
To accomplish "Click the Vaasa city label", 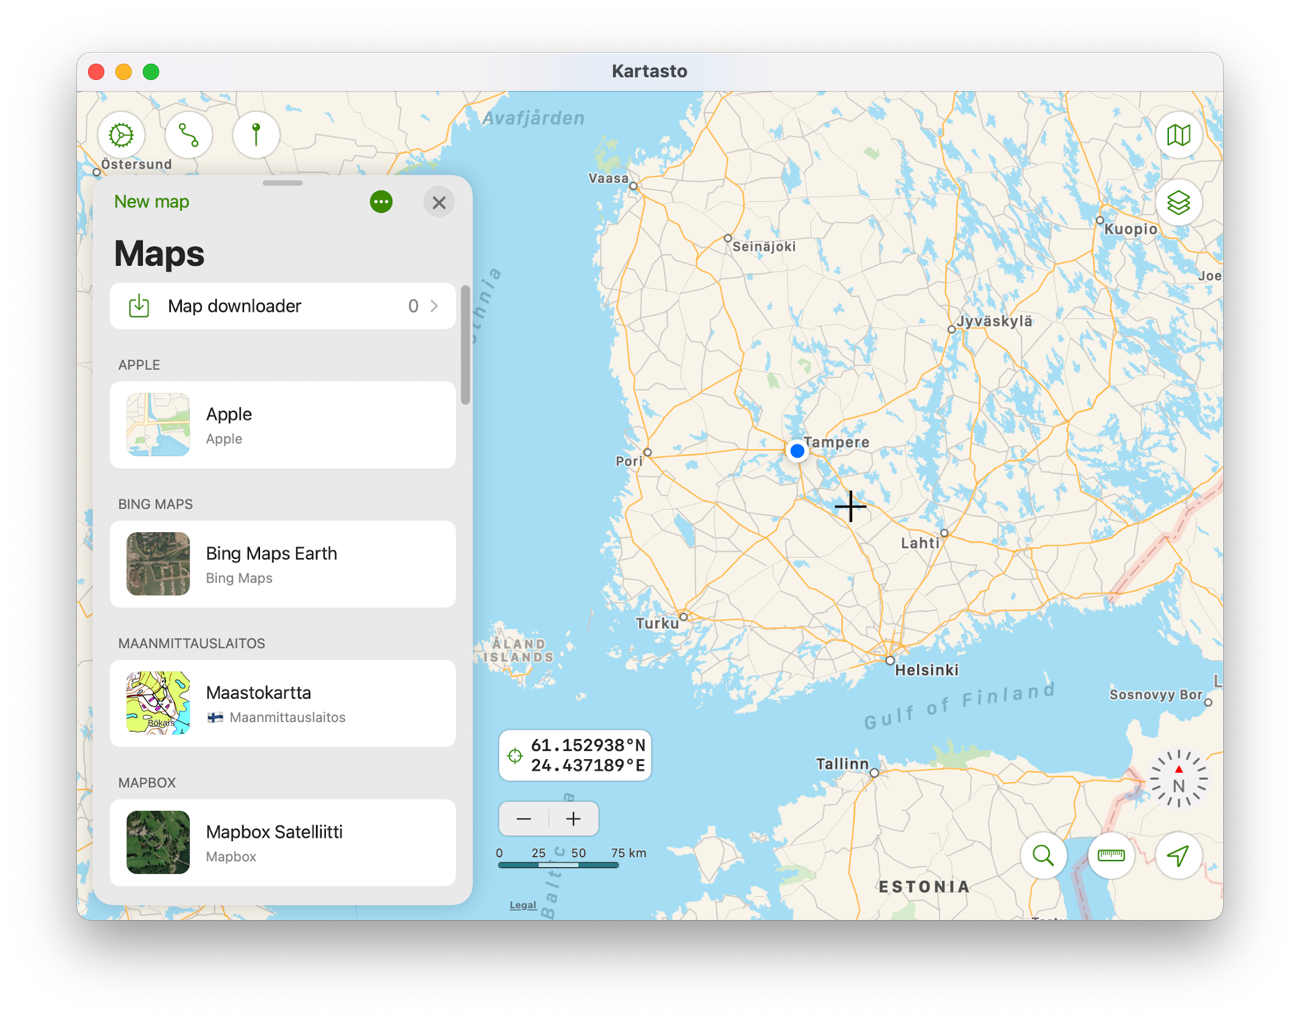I will coord(608,179).
